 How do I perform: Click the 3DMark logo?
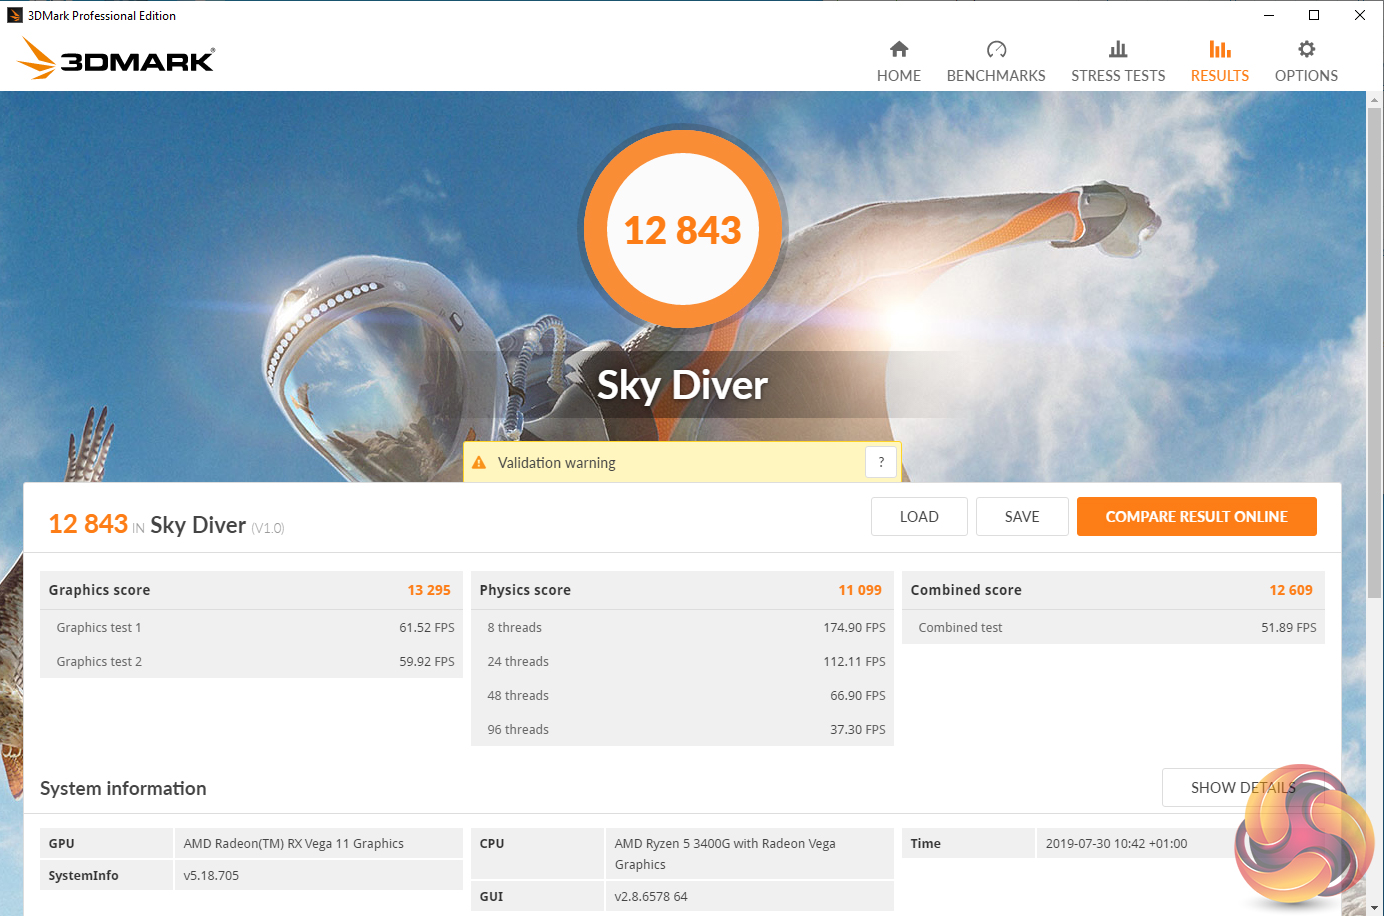pos(116,59)
